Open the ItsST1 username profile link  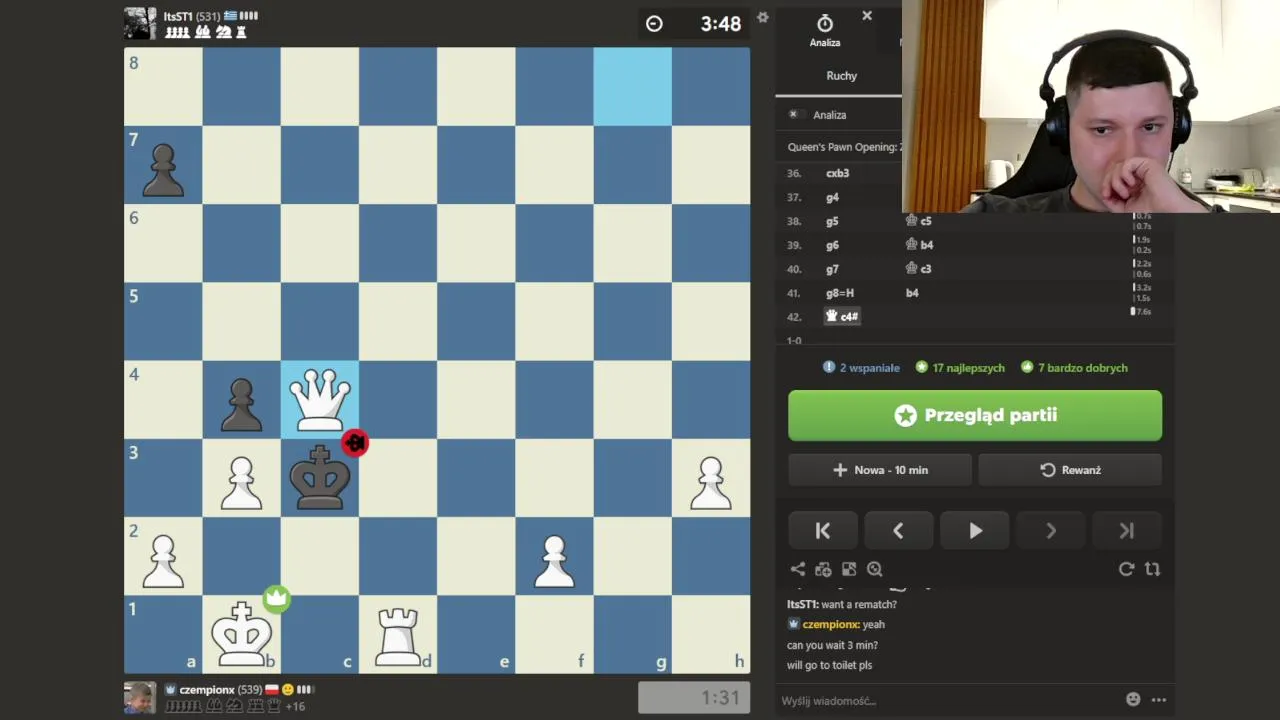pyautogui.click(x=177, y=16)
